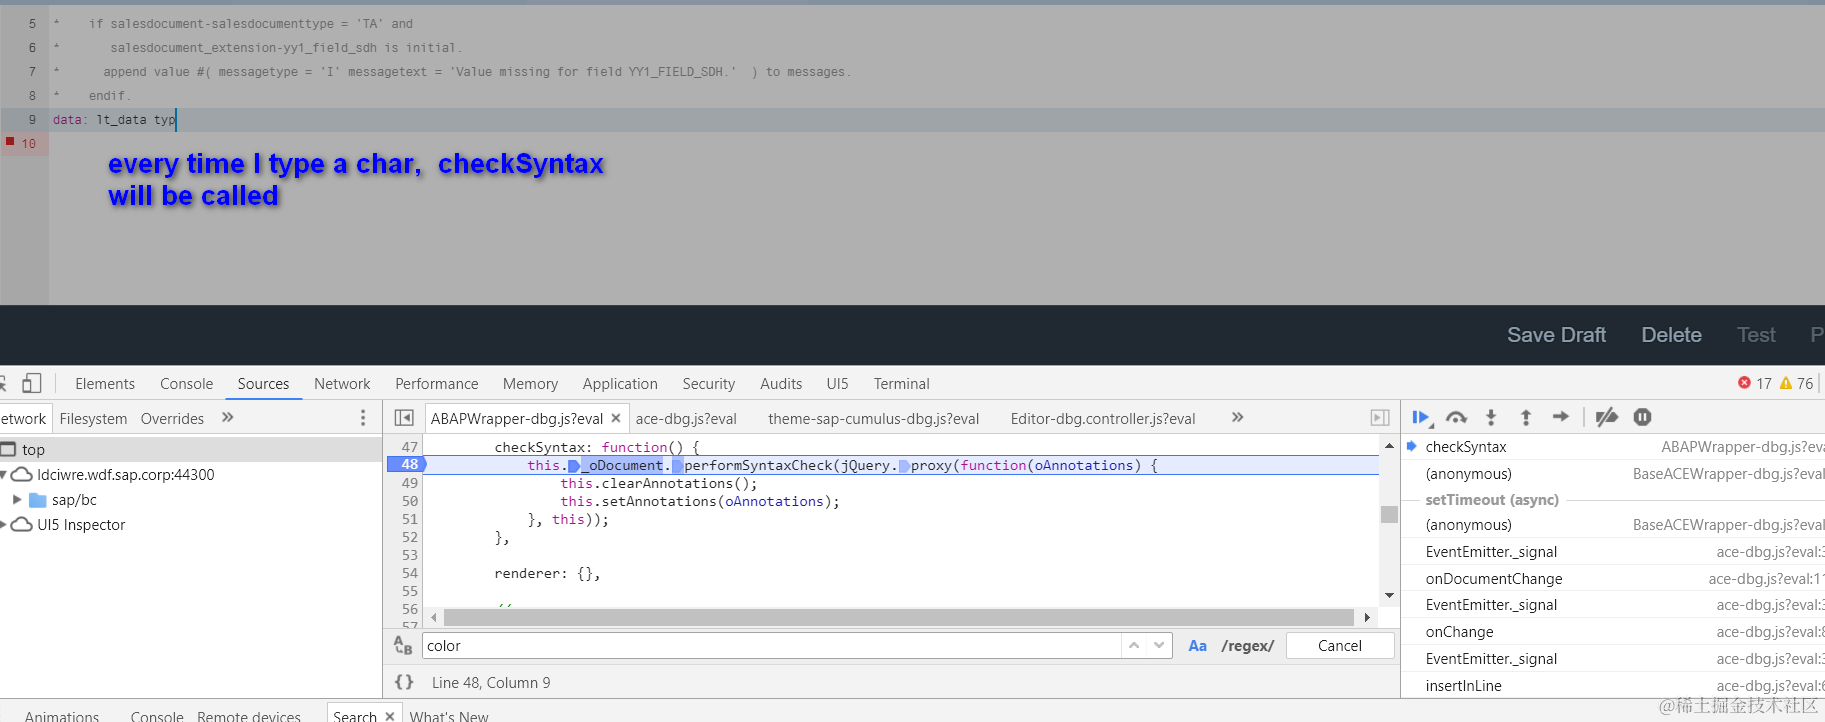Click the search text input field
The width and height of the screenshot is (1825, 722).
pos(771,646)
